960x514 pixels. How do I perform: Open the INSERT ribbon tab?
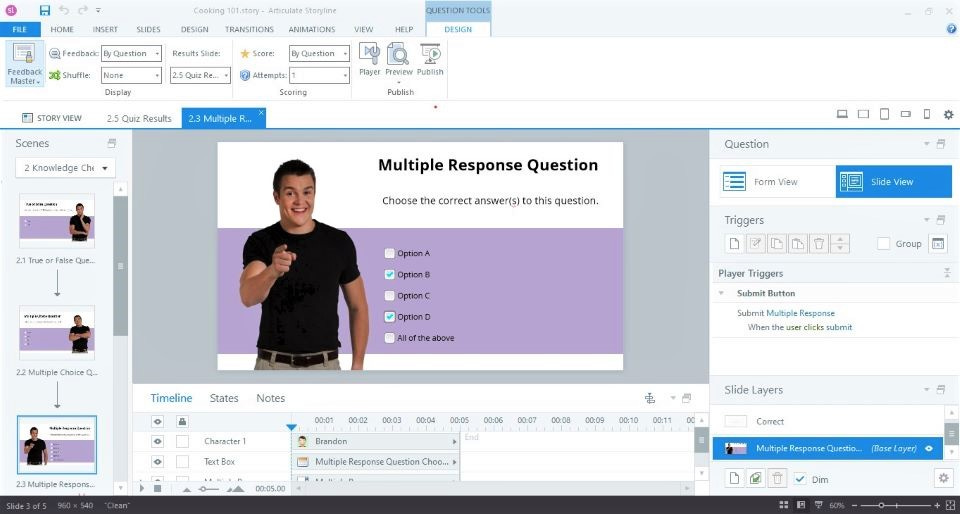(105, 29)
